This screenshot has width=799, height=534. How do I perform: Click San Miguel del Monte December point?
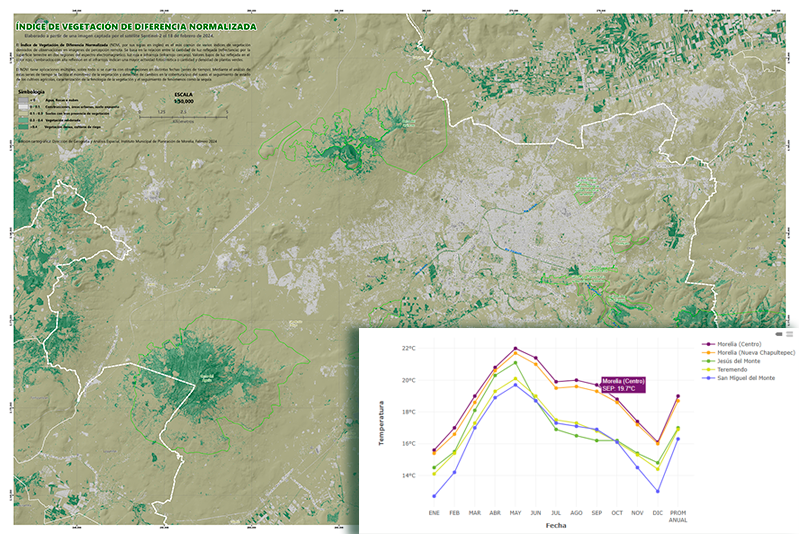coord(657,491)
